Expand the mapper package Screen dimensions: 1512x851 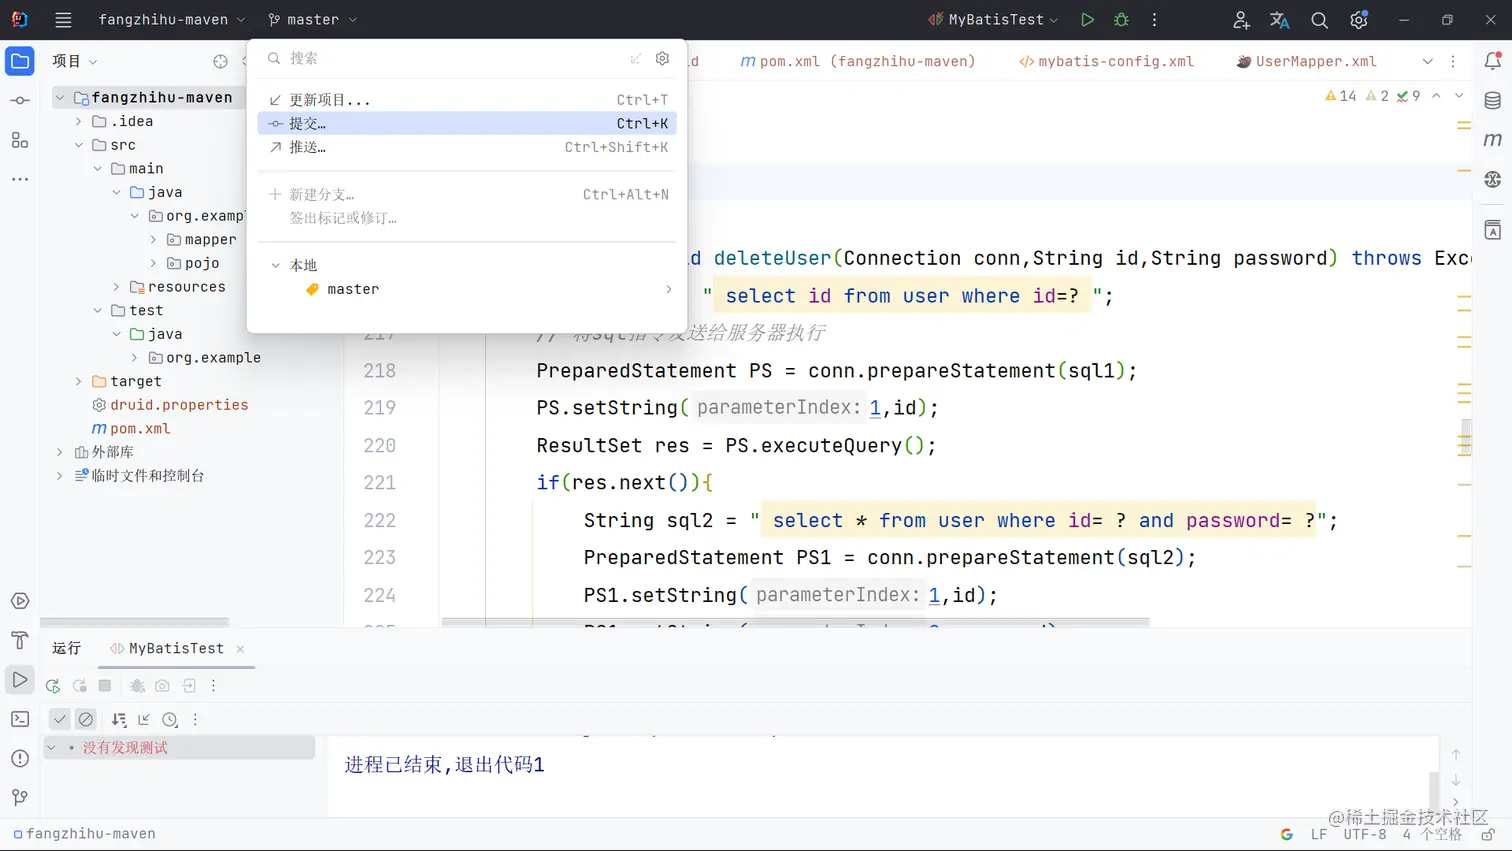point(153,240)
